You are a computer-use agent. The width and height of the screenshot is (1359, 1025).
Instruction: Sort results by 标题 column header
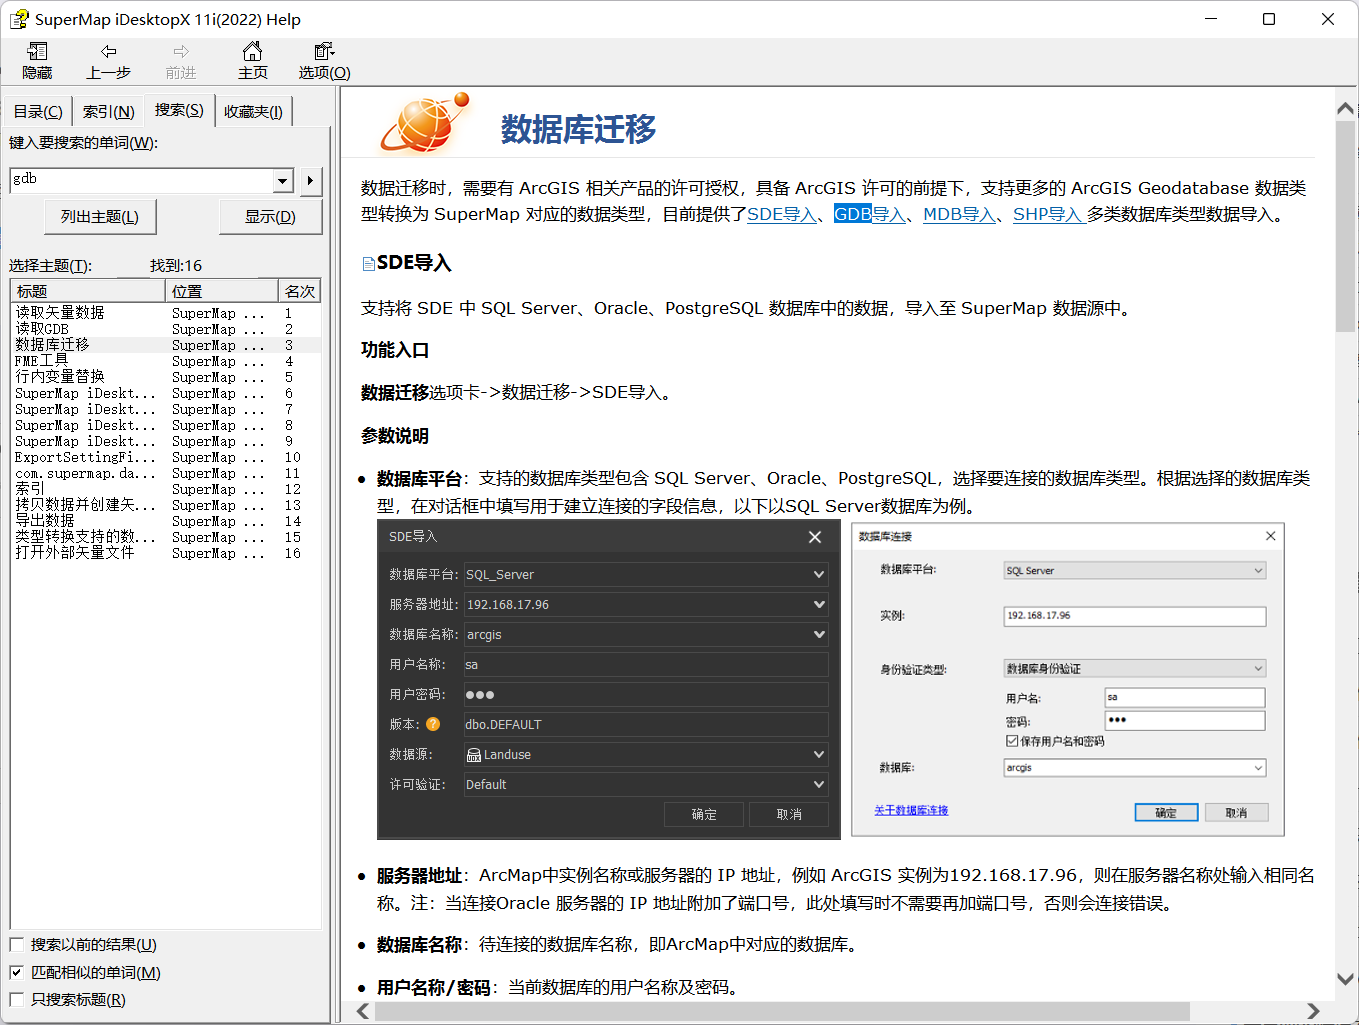[88, 290]
